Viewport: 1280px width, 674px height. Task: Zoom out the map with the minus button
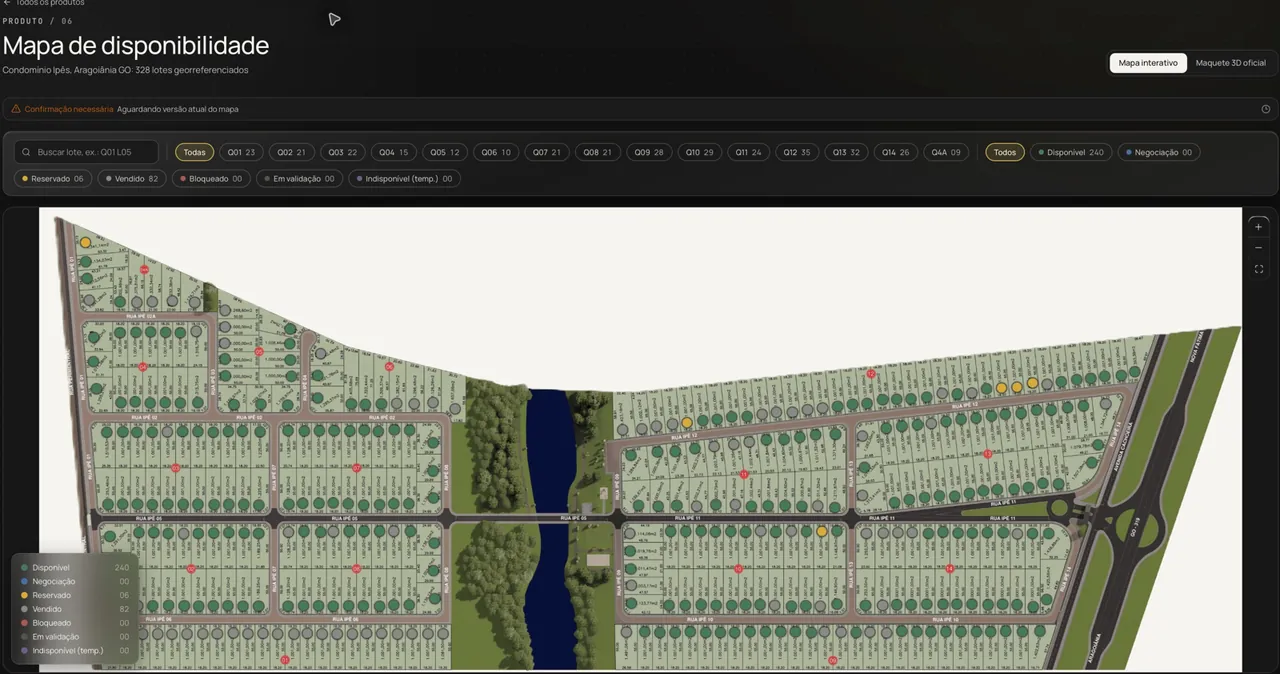(x=1258, y=248)
